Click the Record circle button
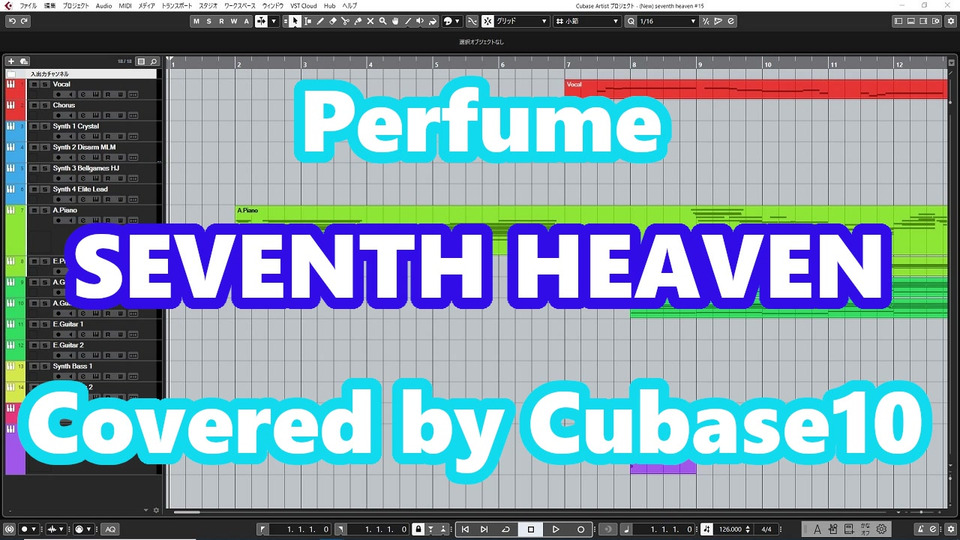 coord(580,529)
